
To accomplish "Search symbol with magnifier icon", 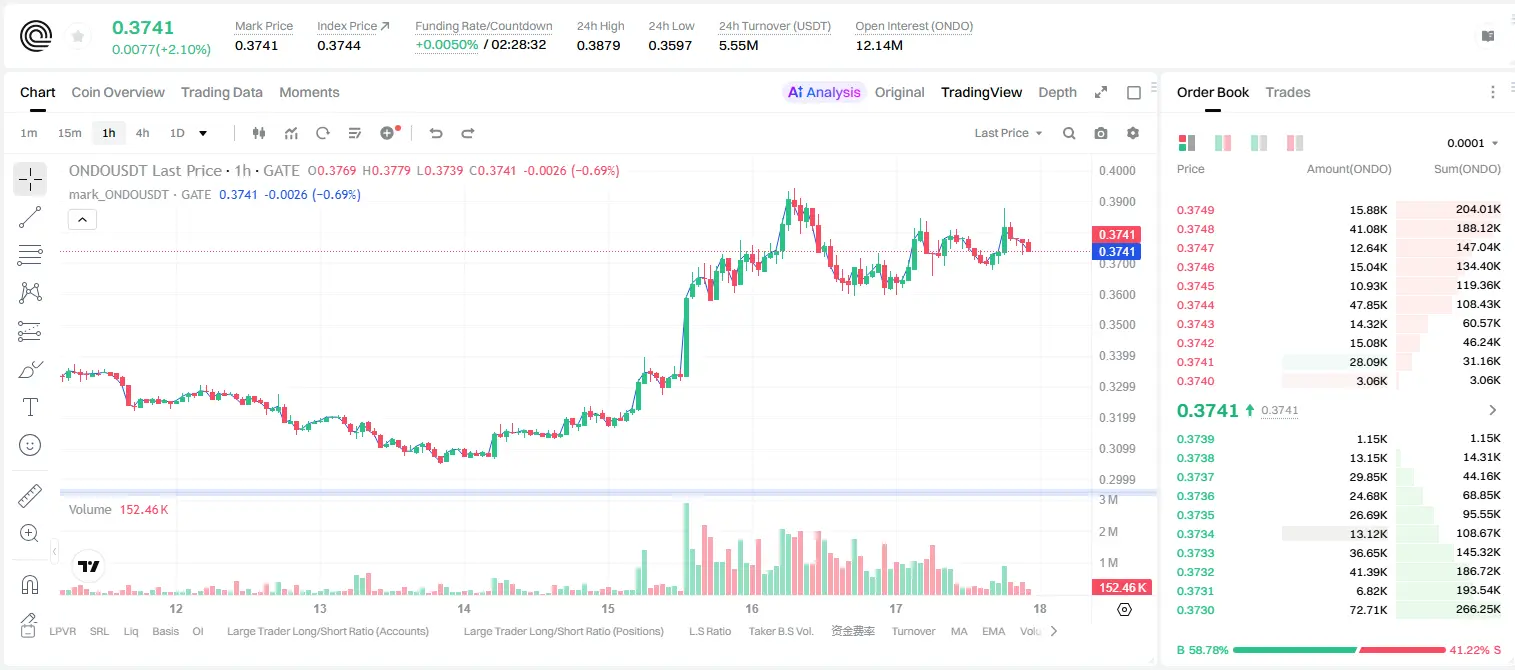I will [x=1069, y=133].
